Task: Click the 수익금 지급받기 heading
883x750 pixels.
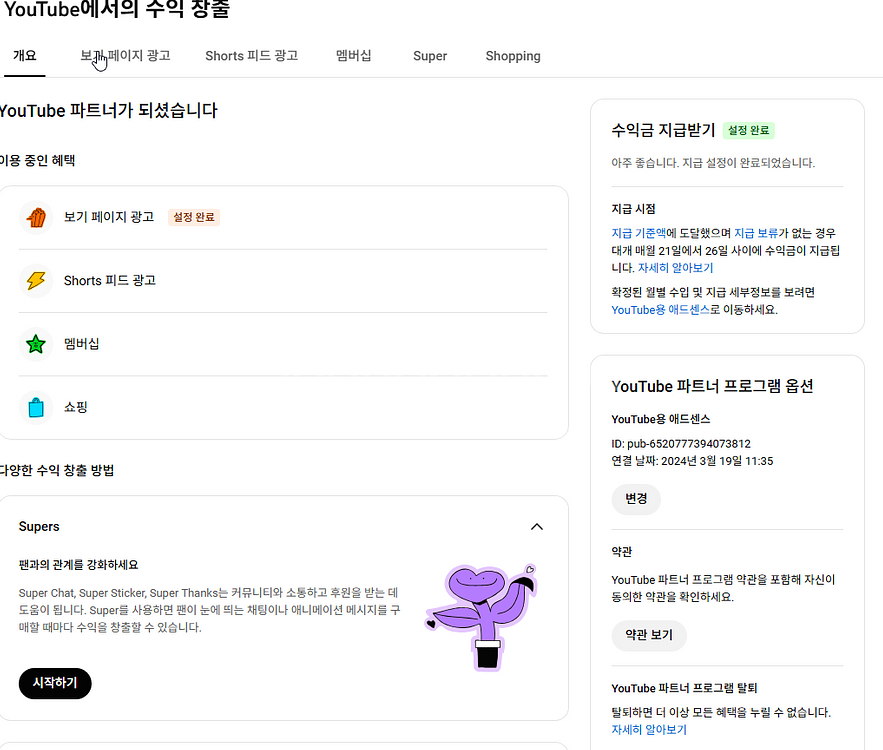Action: pos(663,130)
